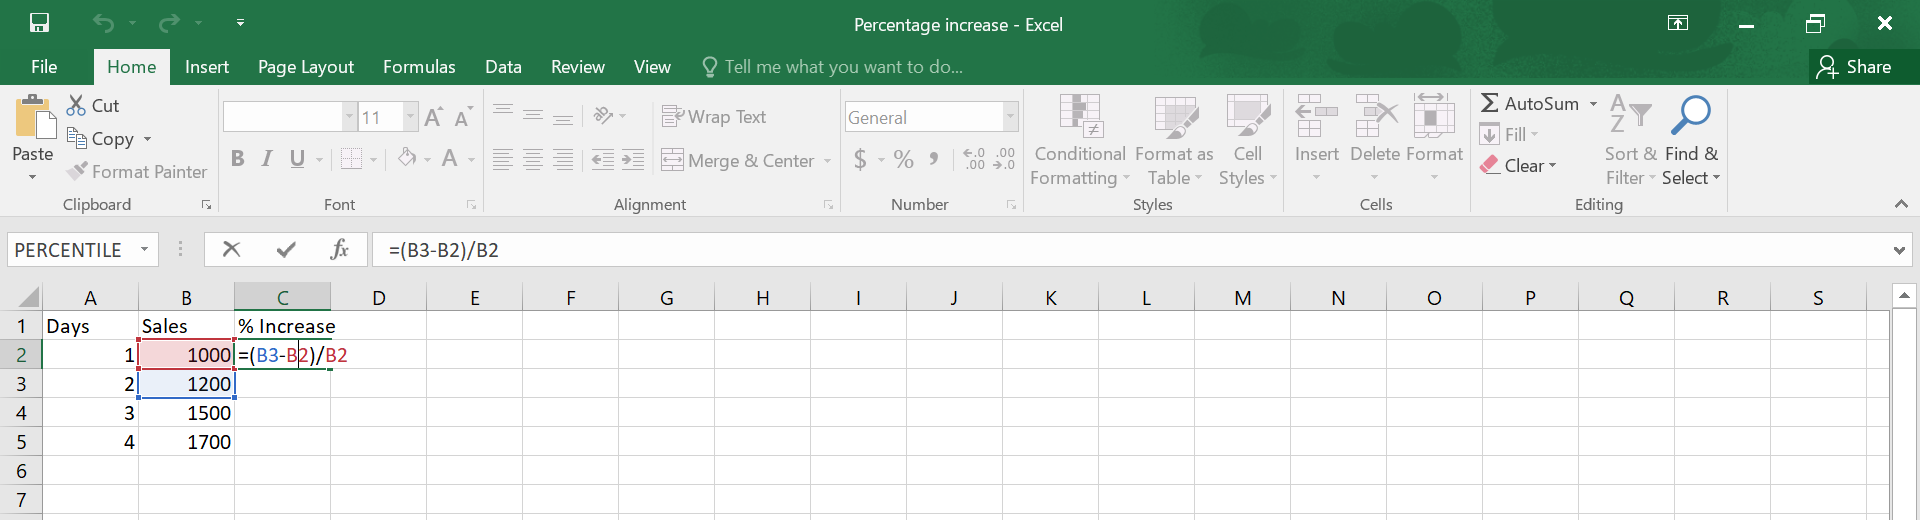The image size is (1920, 520).
Task: Click Decrease Font Size icon
Action: [462, 117]
